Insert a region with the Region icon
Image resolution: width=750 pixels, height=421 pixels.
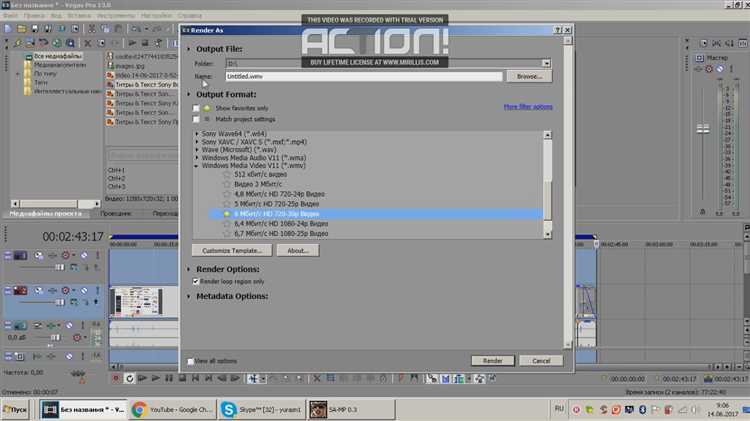[414, 378]
